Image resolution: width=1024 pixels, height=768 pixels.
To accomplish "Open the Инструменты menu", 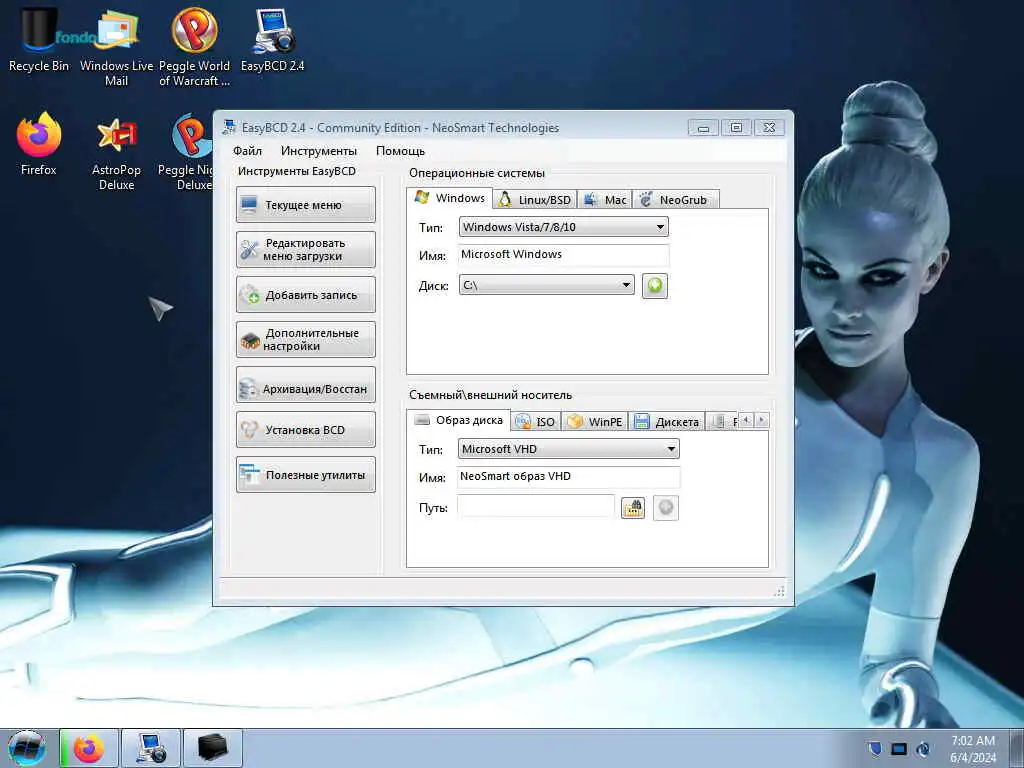I will pos(319,151).
